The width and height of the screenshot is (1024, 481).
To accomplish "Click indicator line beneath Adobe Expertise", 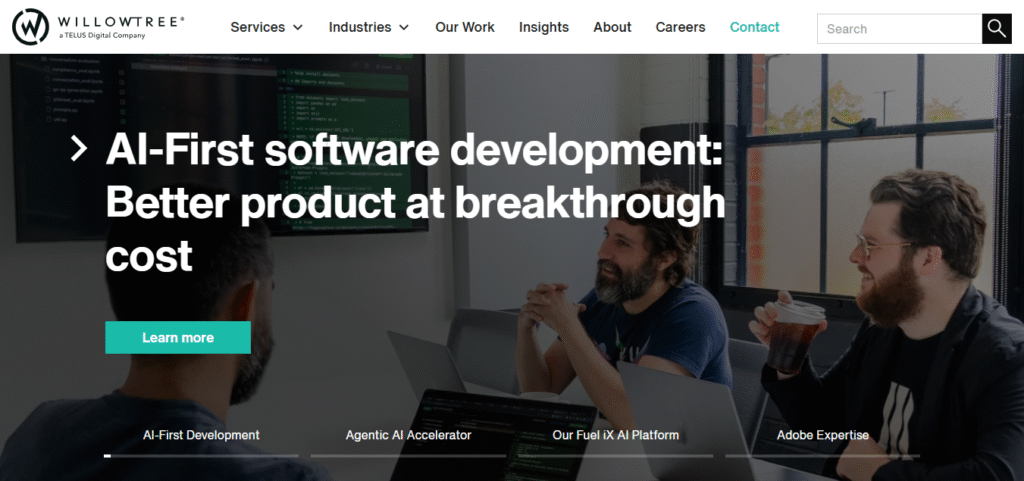I will pos(822,455).
